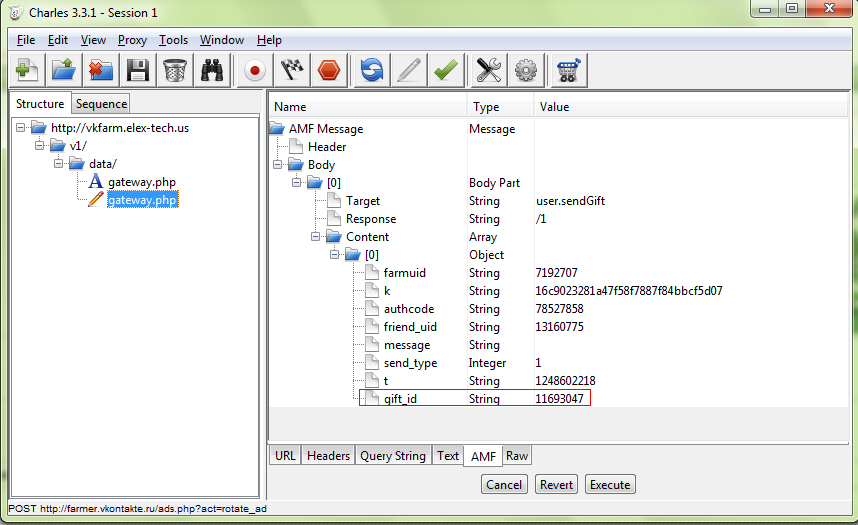
Task: Open the File menu
Action: tap(26, 40)
